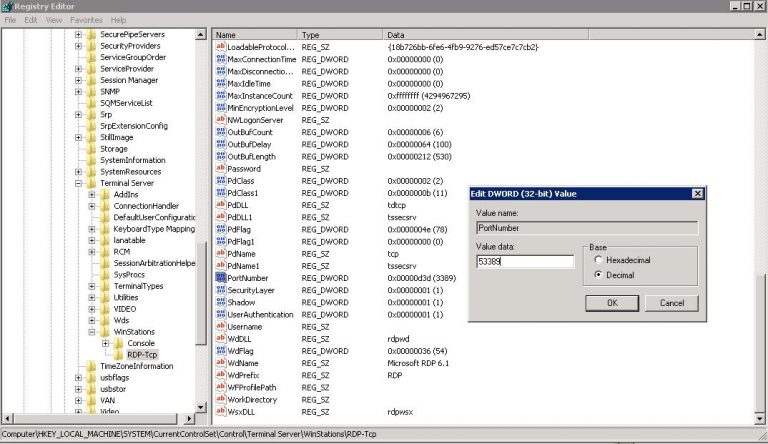Click the WdName string value icon
The height and width of the screenshot is (444, 768).
click(x=220, y=363)
